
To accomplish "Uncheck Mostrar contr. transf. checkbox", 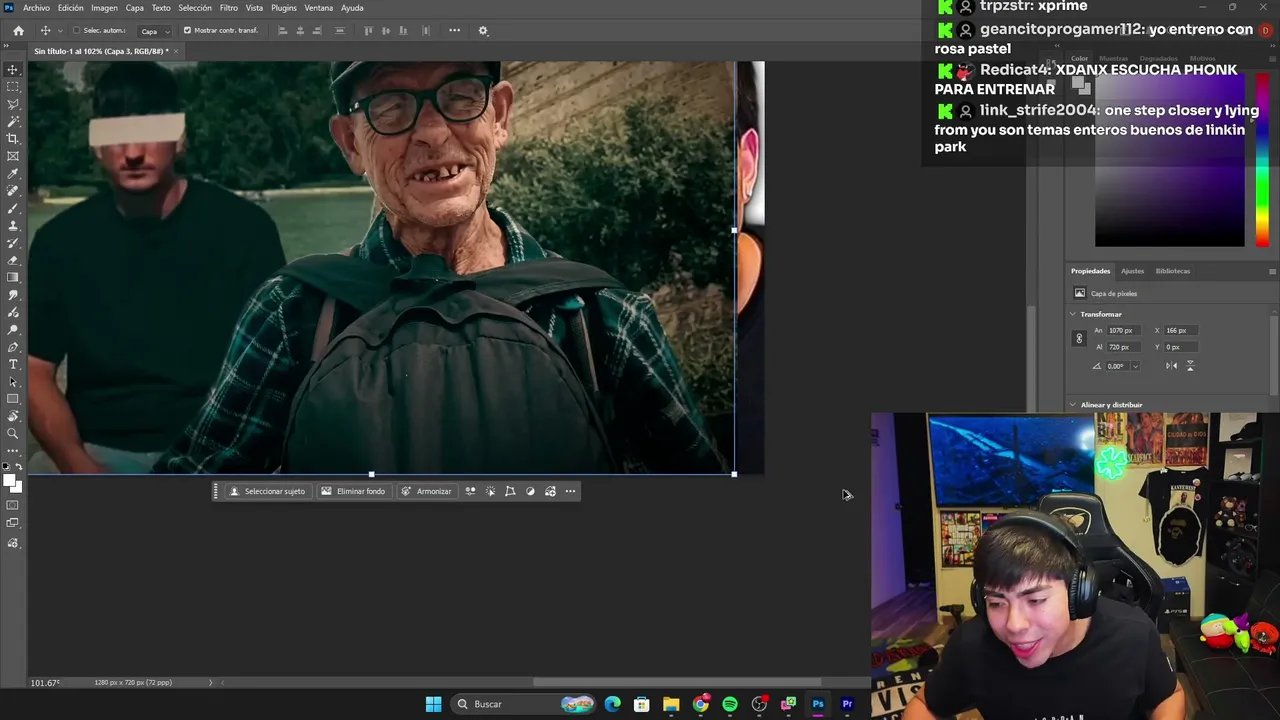I will coord(187,30).
